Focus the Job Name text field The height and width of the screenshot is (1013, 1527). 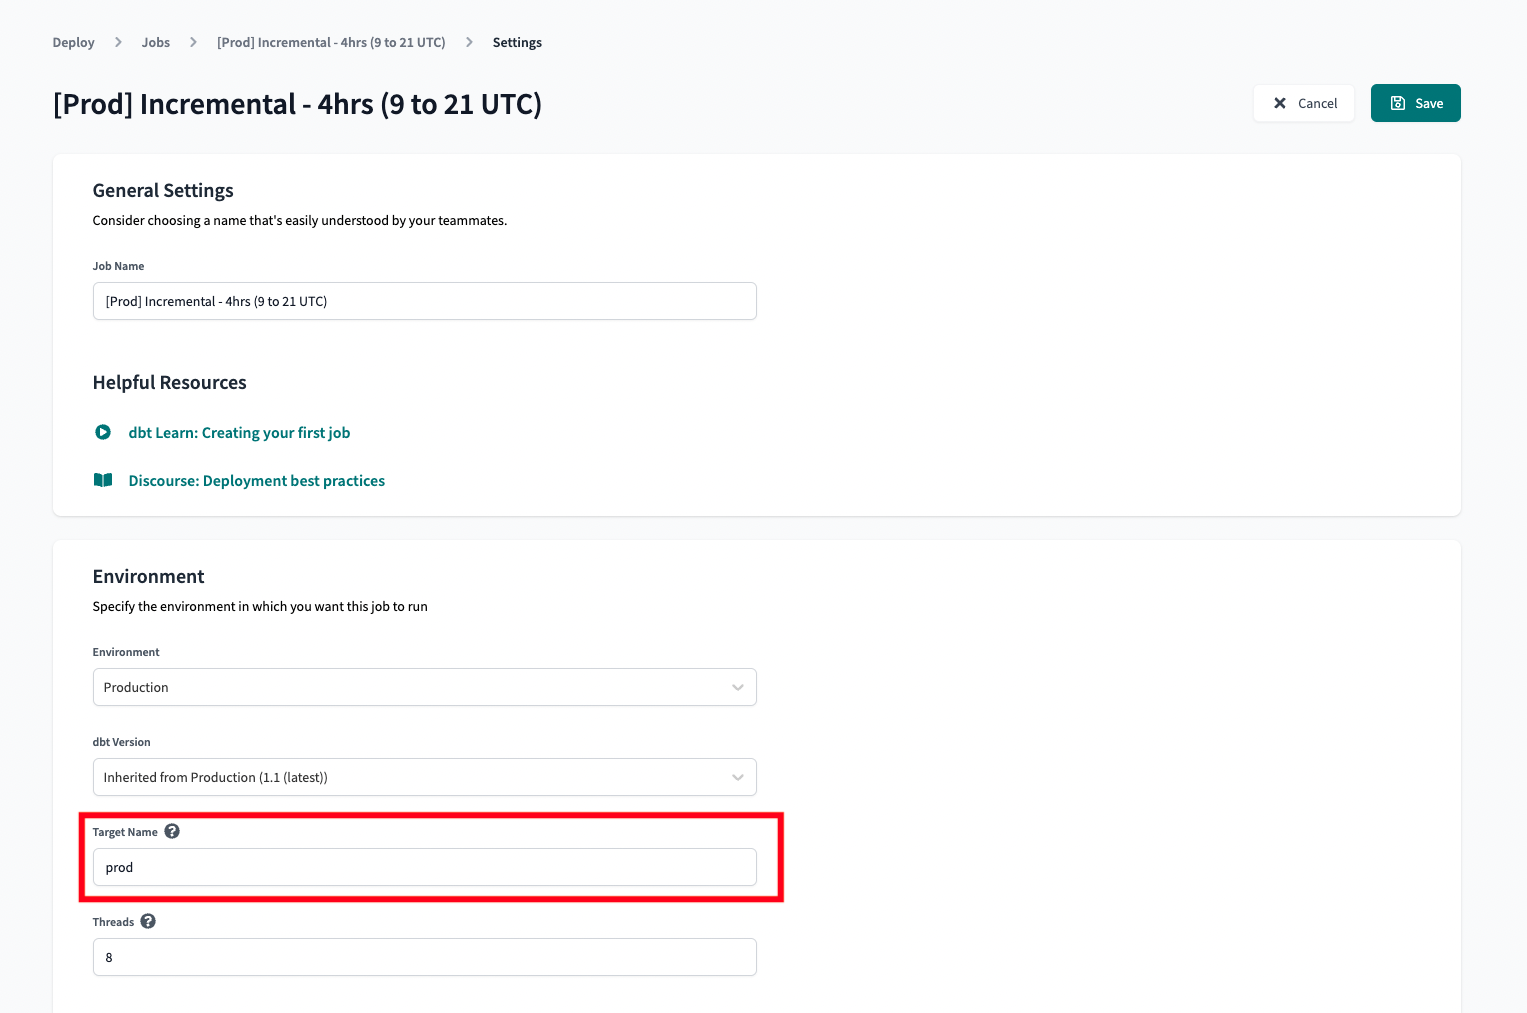(x=424, y=301)
